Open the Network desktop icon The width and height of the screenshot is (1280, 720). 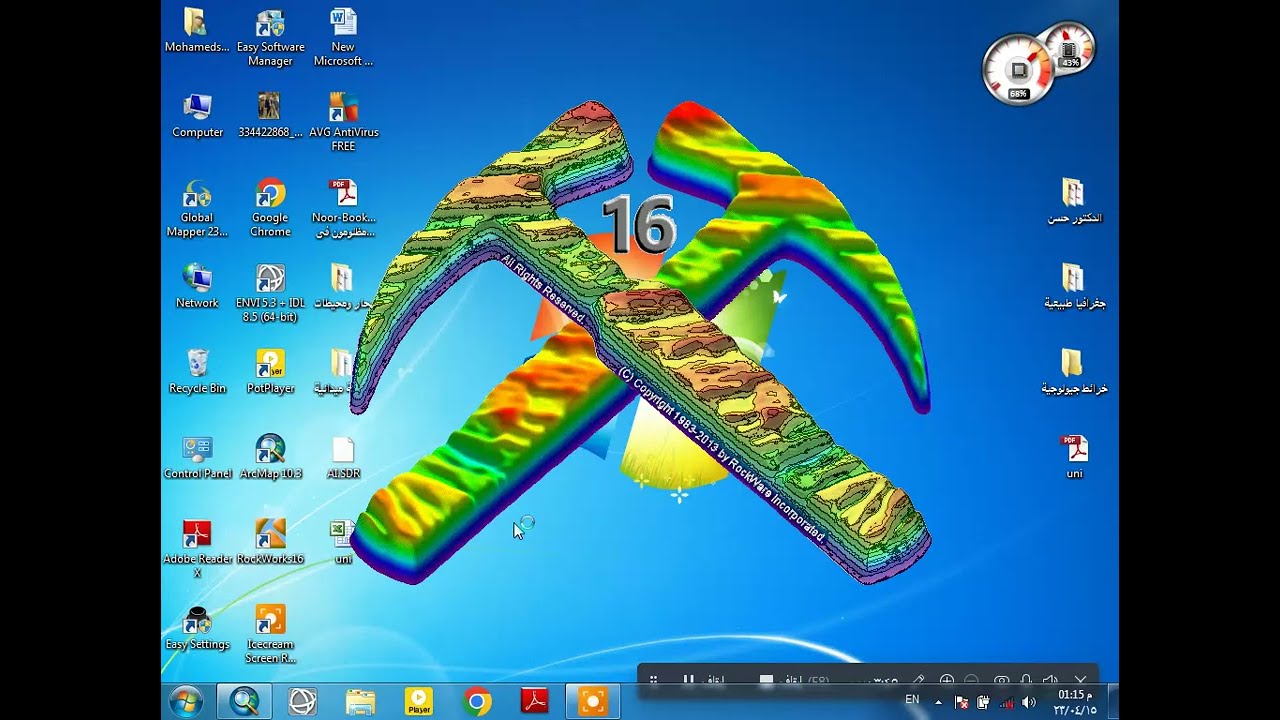pos(197,286)
